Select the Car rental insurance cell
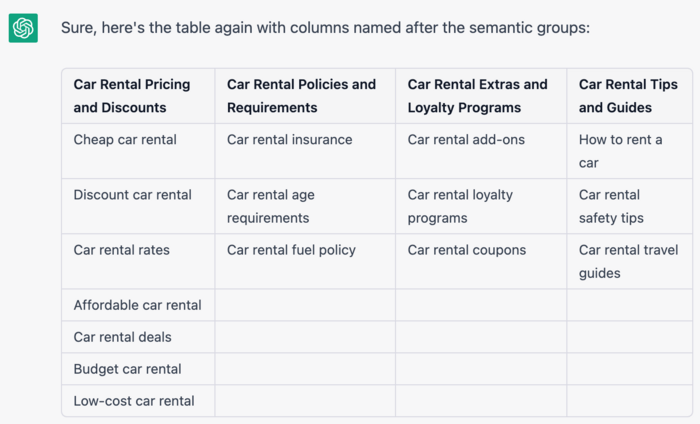The image size is (700, 424). coord(290,140)
